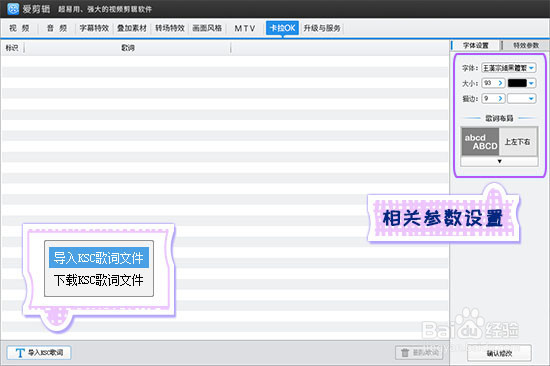
Task: Click the arrow stepper beside stroke 9
Action: 501,99
